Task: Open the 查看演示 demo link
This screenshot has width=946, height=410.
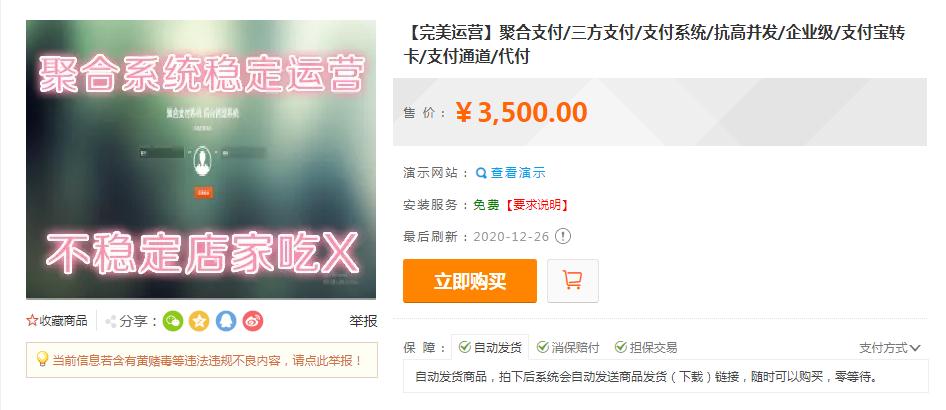Action: coord(518,173)
